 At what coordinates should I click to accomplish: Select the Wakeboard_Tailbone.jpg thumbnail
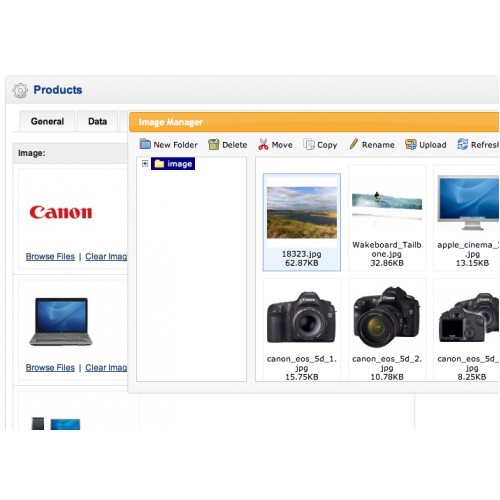click(x=387, y=218)
